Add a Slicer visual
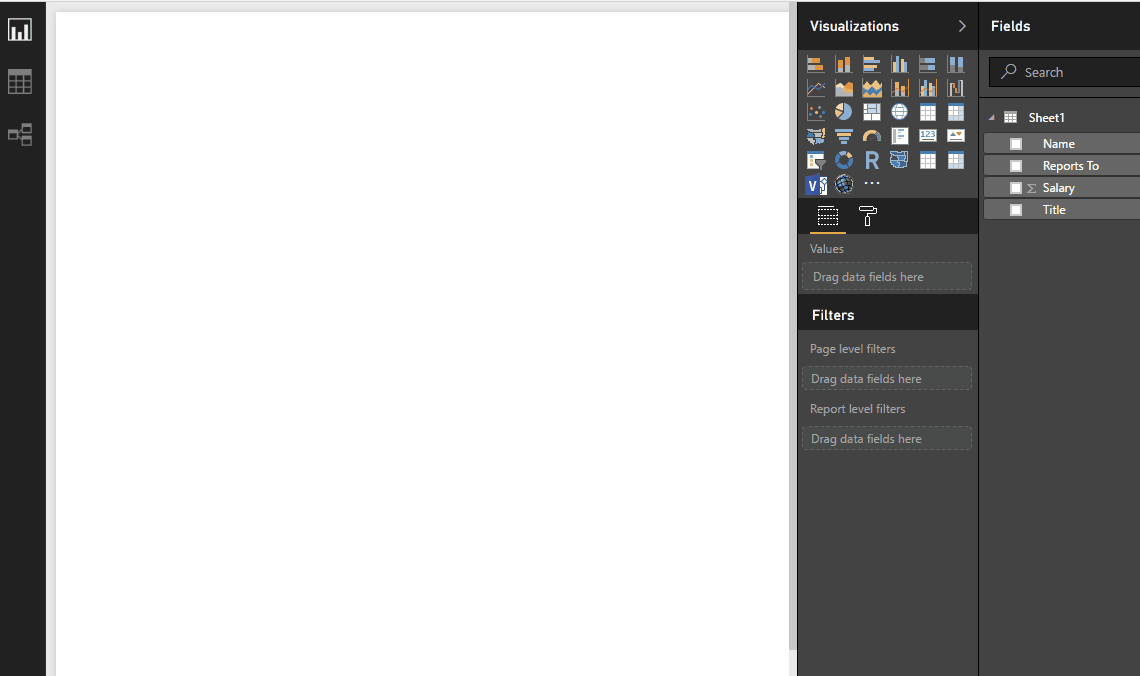 [816, 161]
